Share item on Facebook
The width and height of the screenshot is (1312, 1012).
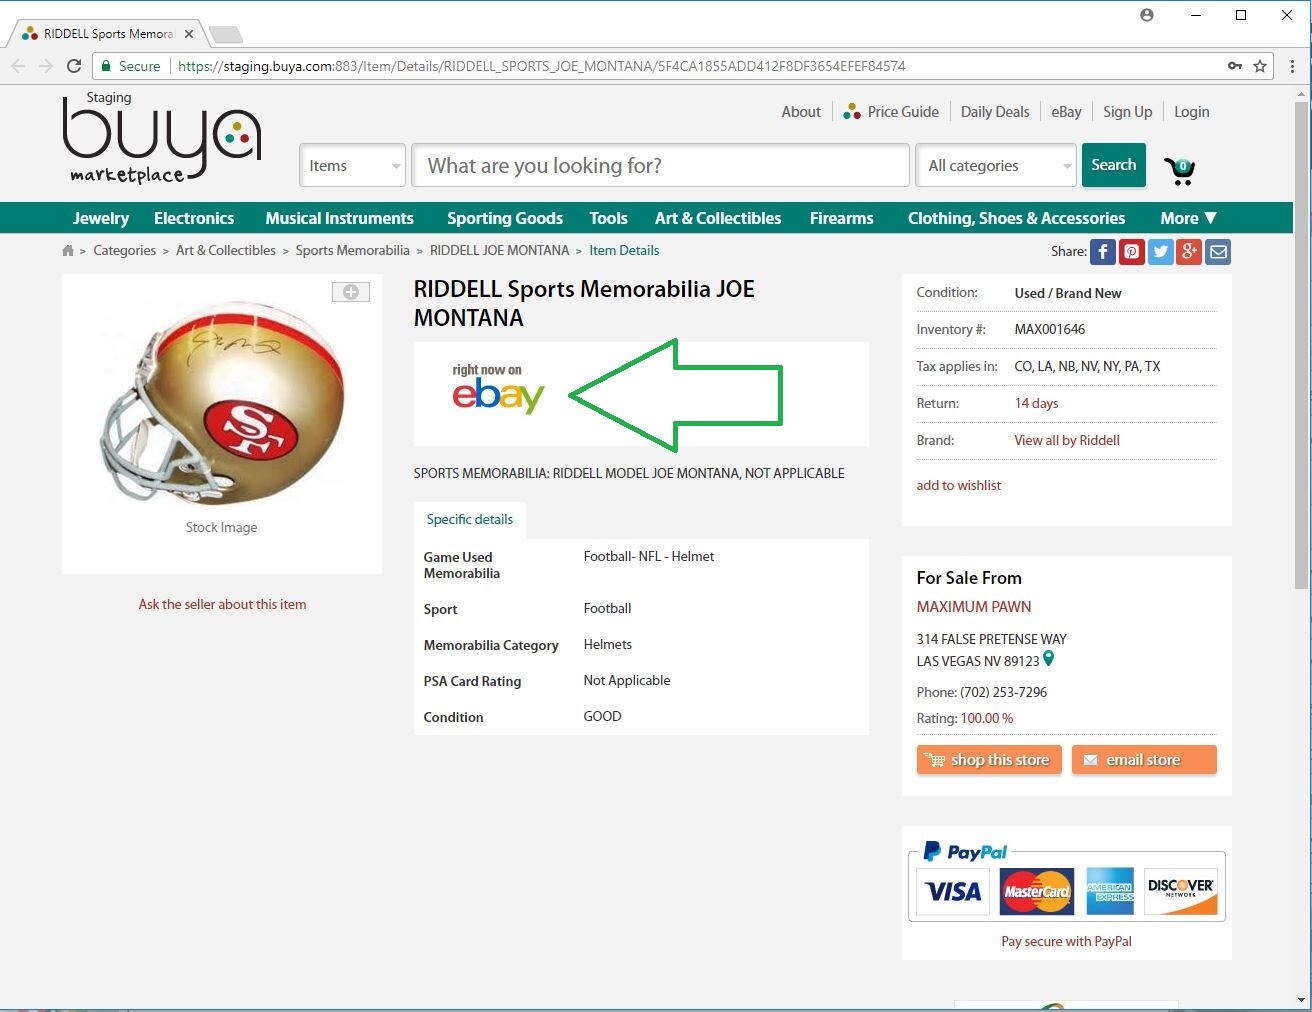[1102, 252]
